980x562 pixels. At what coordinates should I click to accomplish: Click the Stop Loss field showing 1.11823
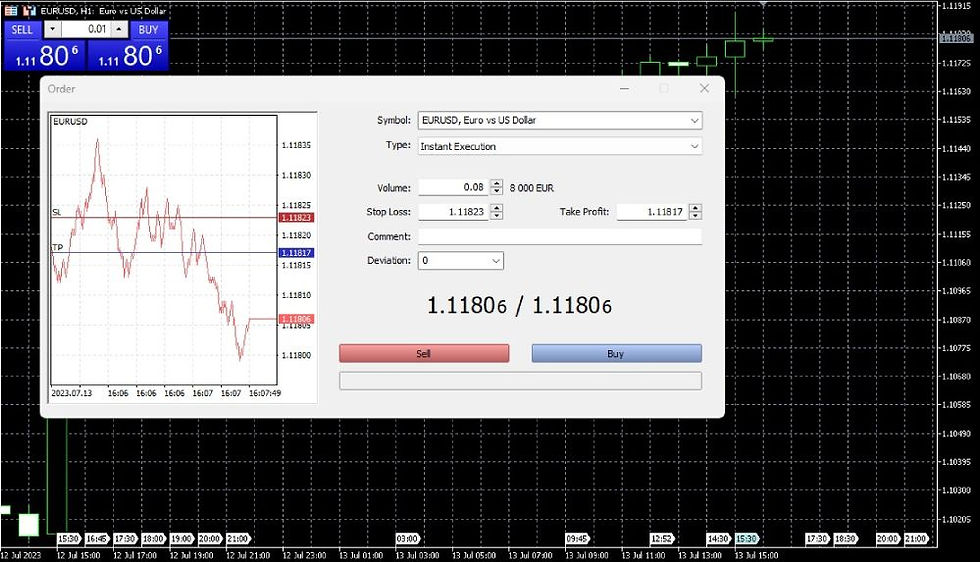pos(453,212)
